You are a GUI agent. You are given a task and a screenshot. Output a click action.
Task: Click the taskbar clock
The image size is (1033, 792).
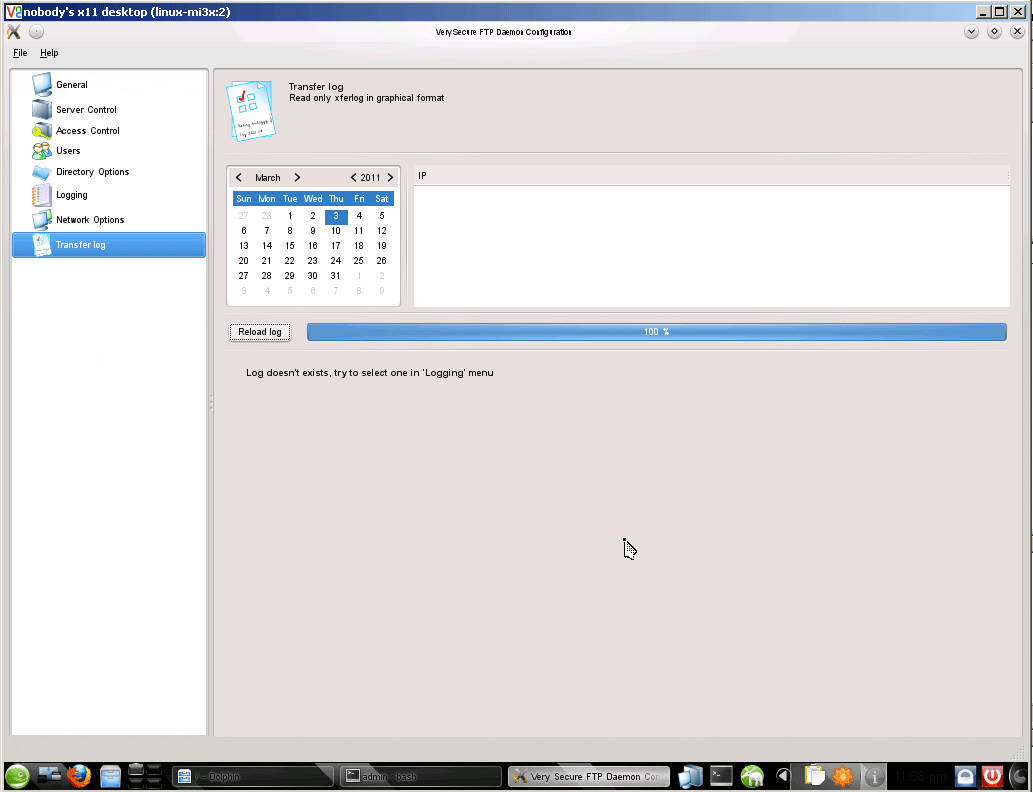[920, 776]
